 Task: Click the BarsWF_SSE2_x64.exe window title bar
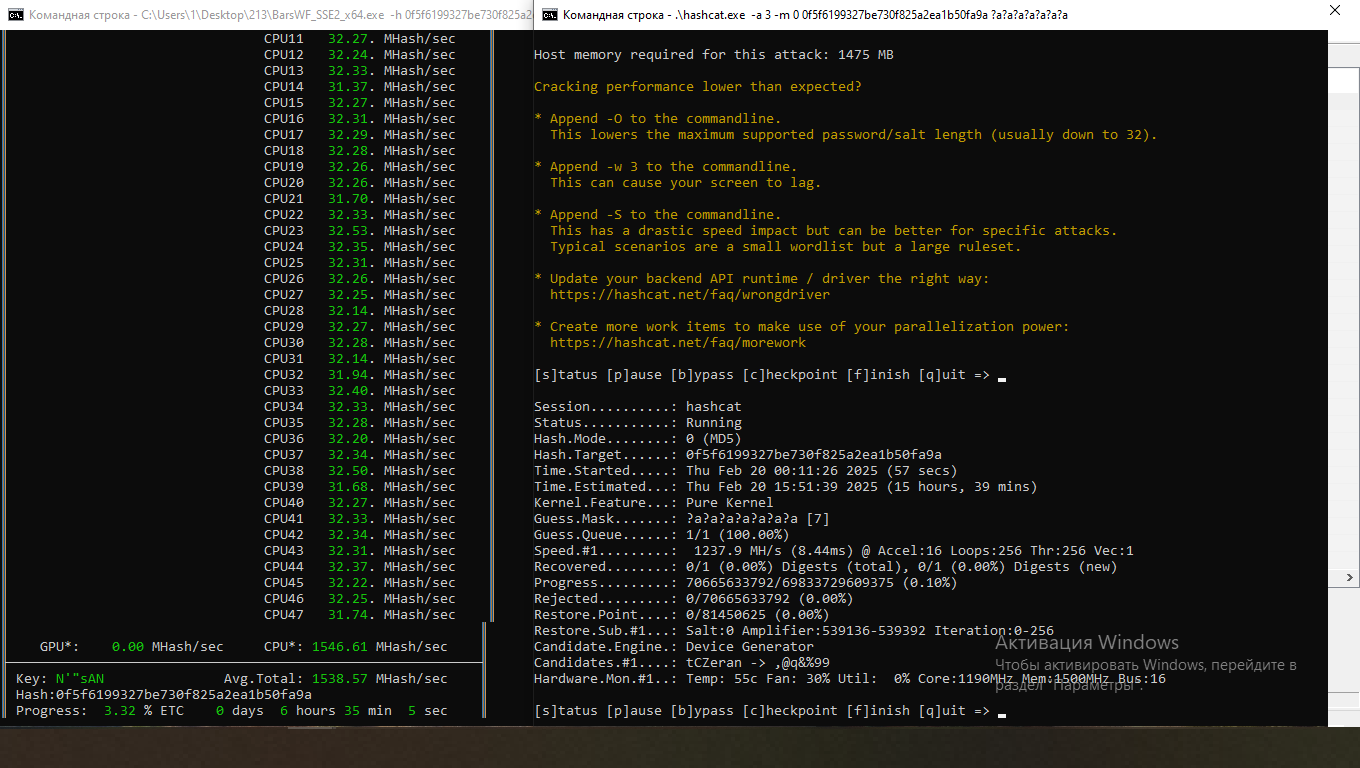coord(266,14)
